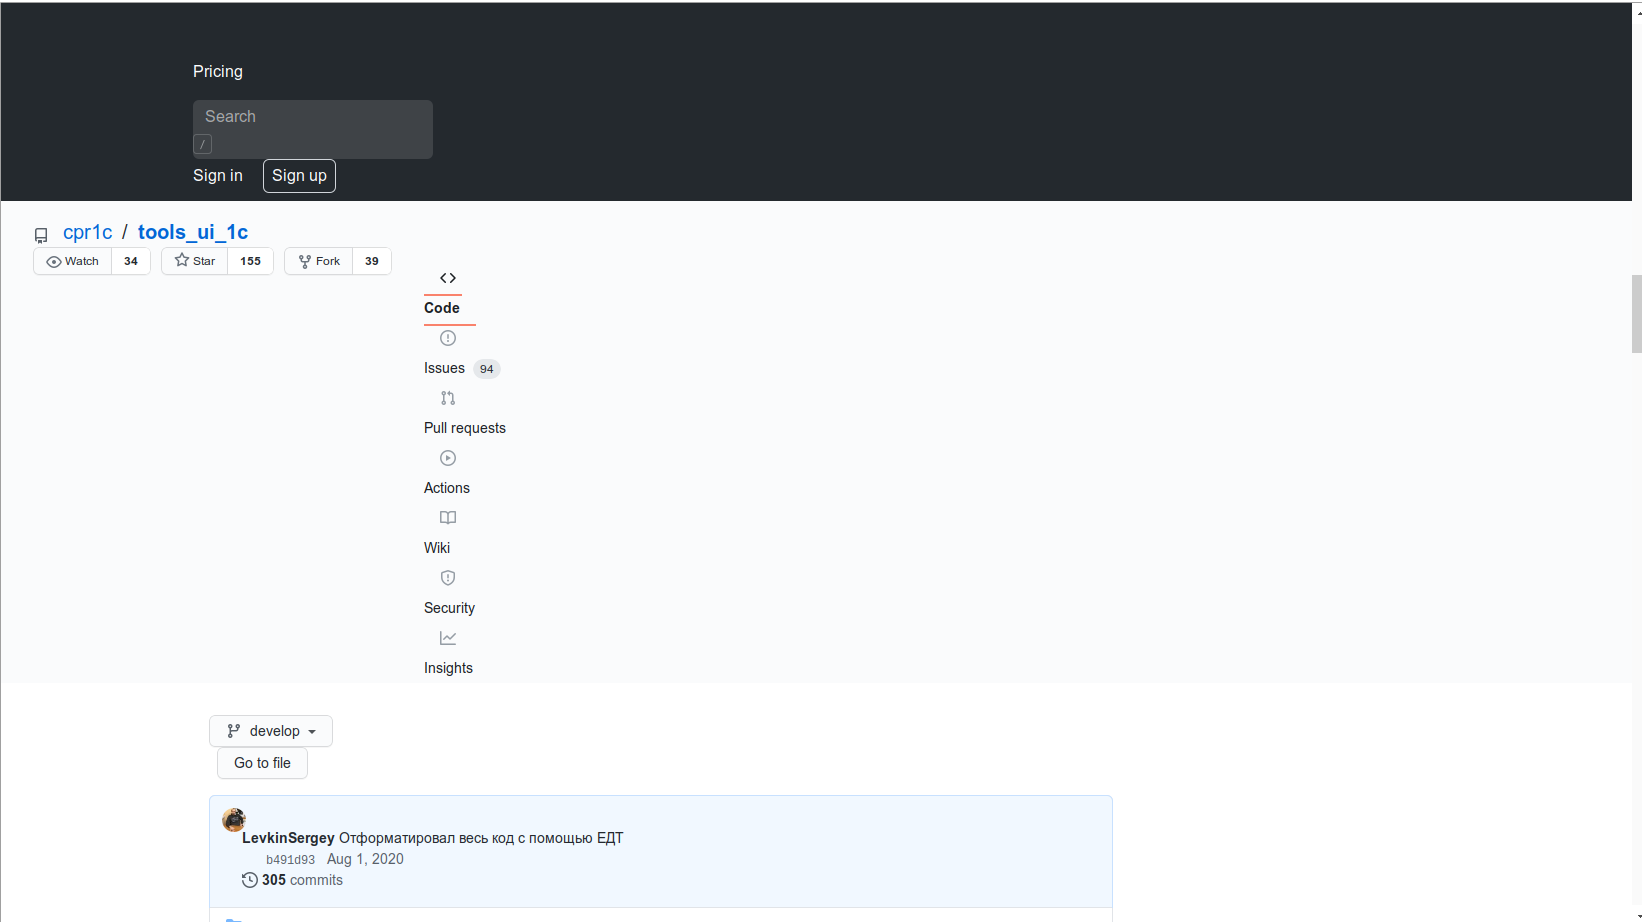Switch to the Security tab
This screenshot has height=922, width=1642.
click(449, 608)
